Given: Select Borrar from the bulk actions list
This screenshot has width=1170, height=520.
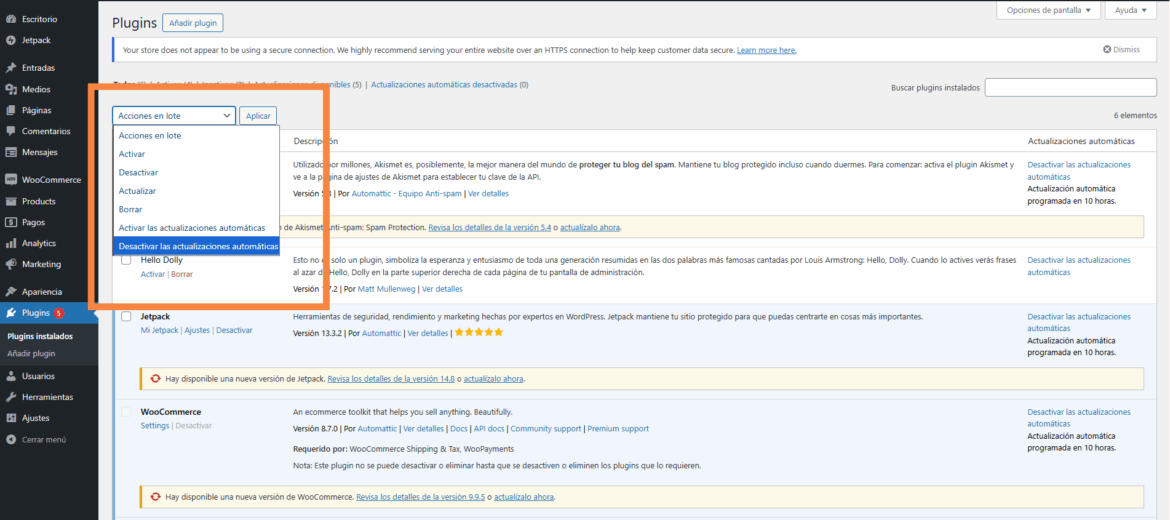Looking at the screenshot, I should pos(131,209).
